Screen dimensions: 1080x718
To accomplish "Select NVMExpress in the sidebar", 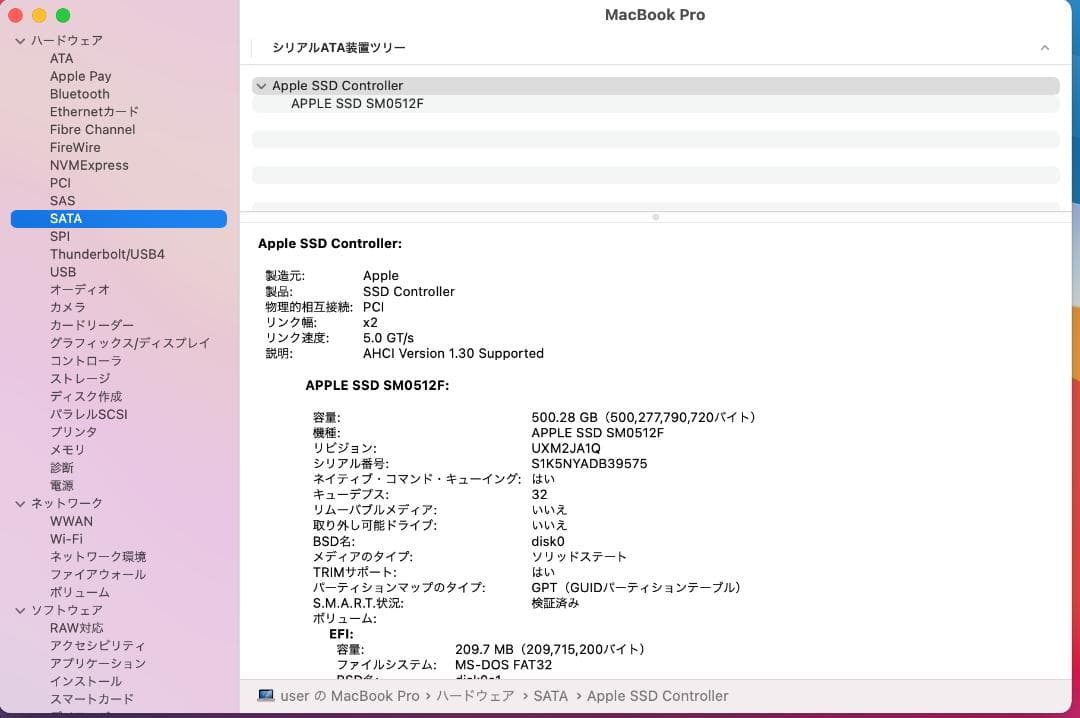I will click(x=89, y=165).
